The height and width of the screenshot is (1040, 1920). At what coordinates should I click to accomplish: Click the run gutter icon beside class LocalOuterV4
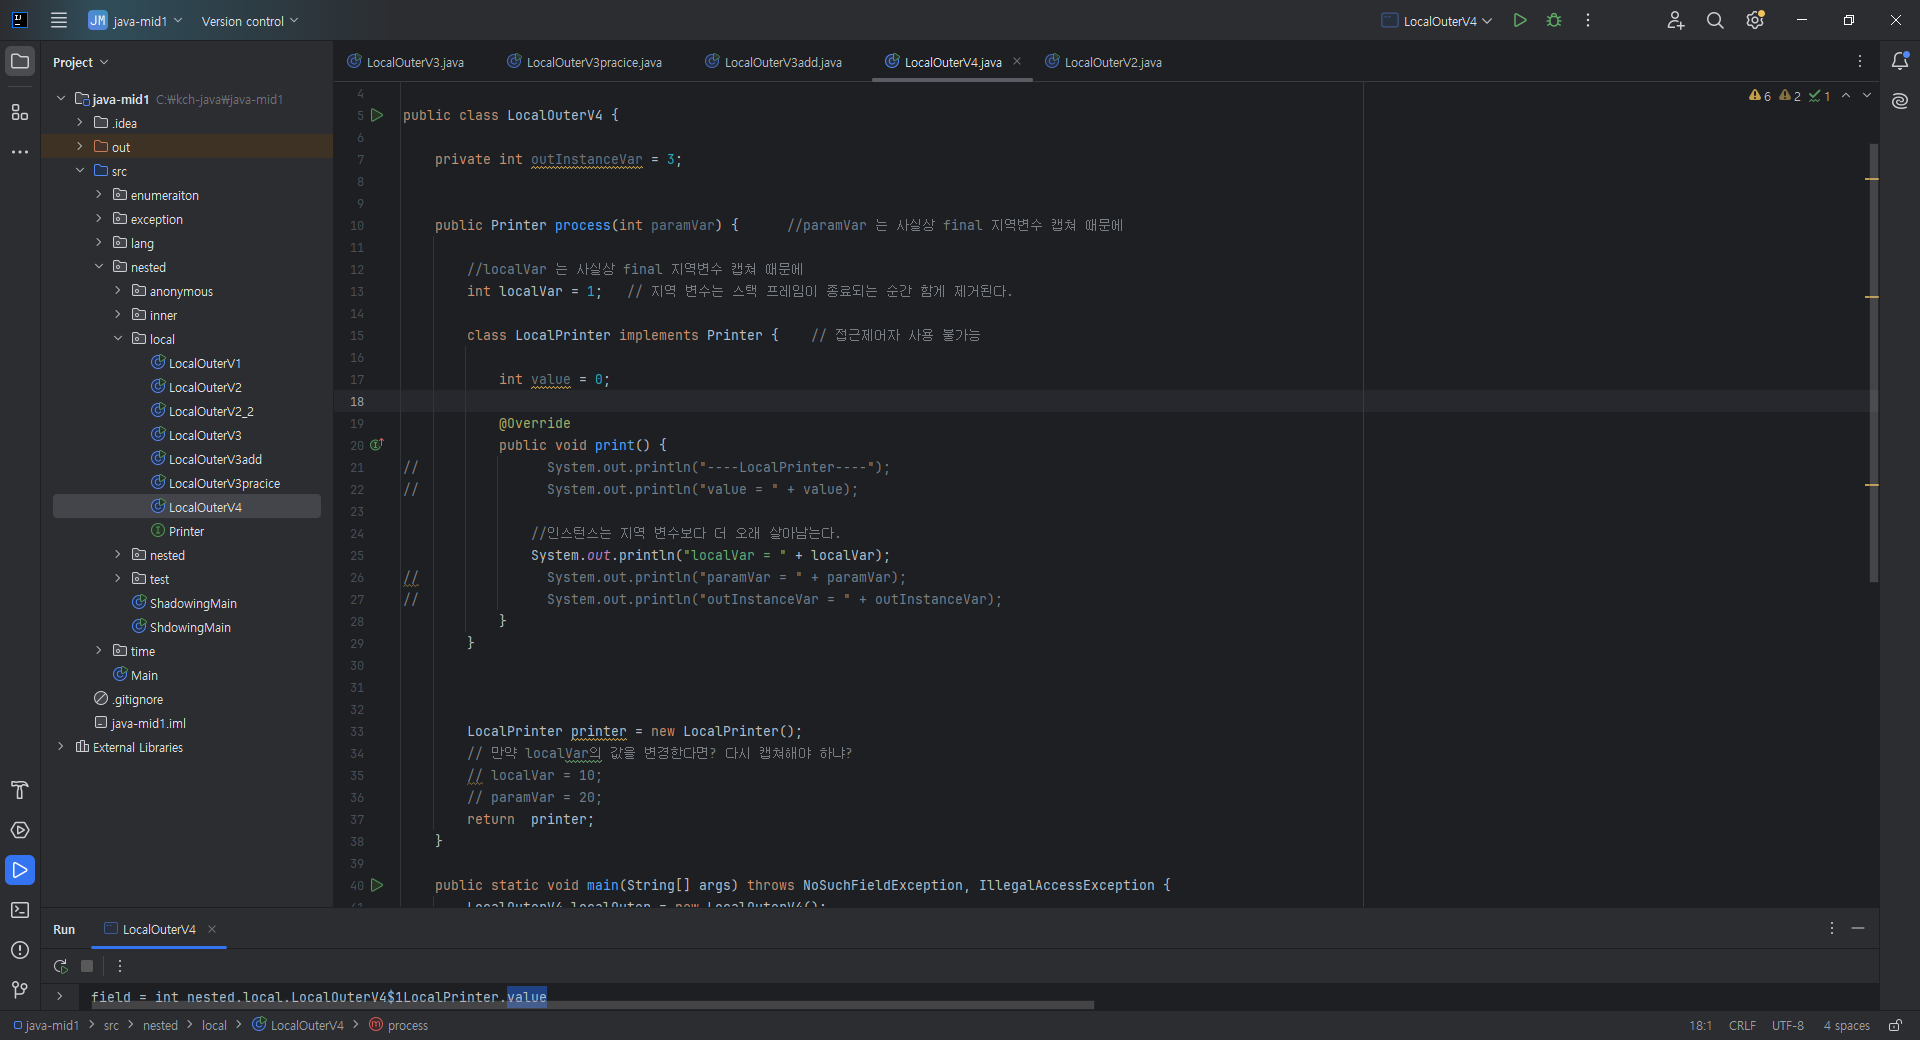[x=377, y=115]
